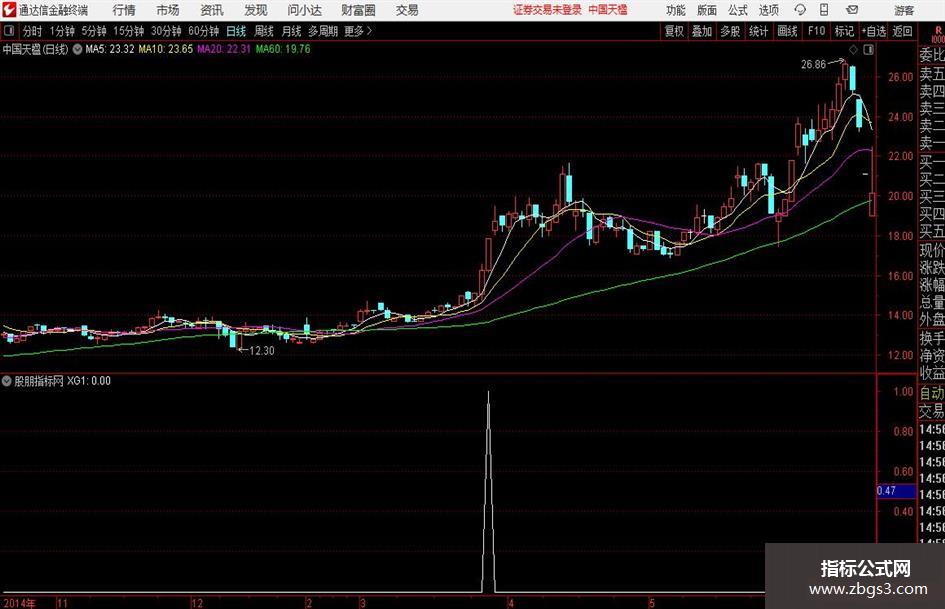Viewport: 945px width, 609px height.
Task: Add stock with +自选 button
Action: (x=873, y=31)
